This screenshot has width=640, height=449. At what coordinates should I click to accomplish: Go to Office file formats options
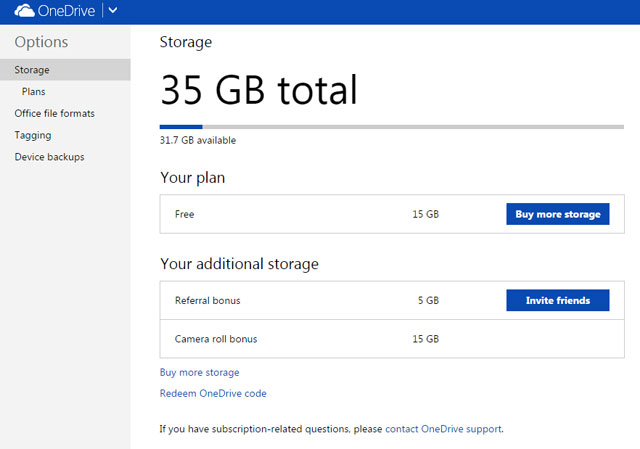(54, 113)
